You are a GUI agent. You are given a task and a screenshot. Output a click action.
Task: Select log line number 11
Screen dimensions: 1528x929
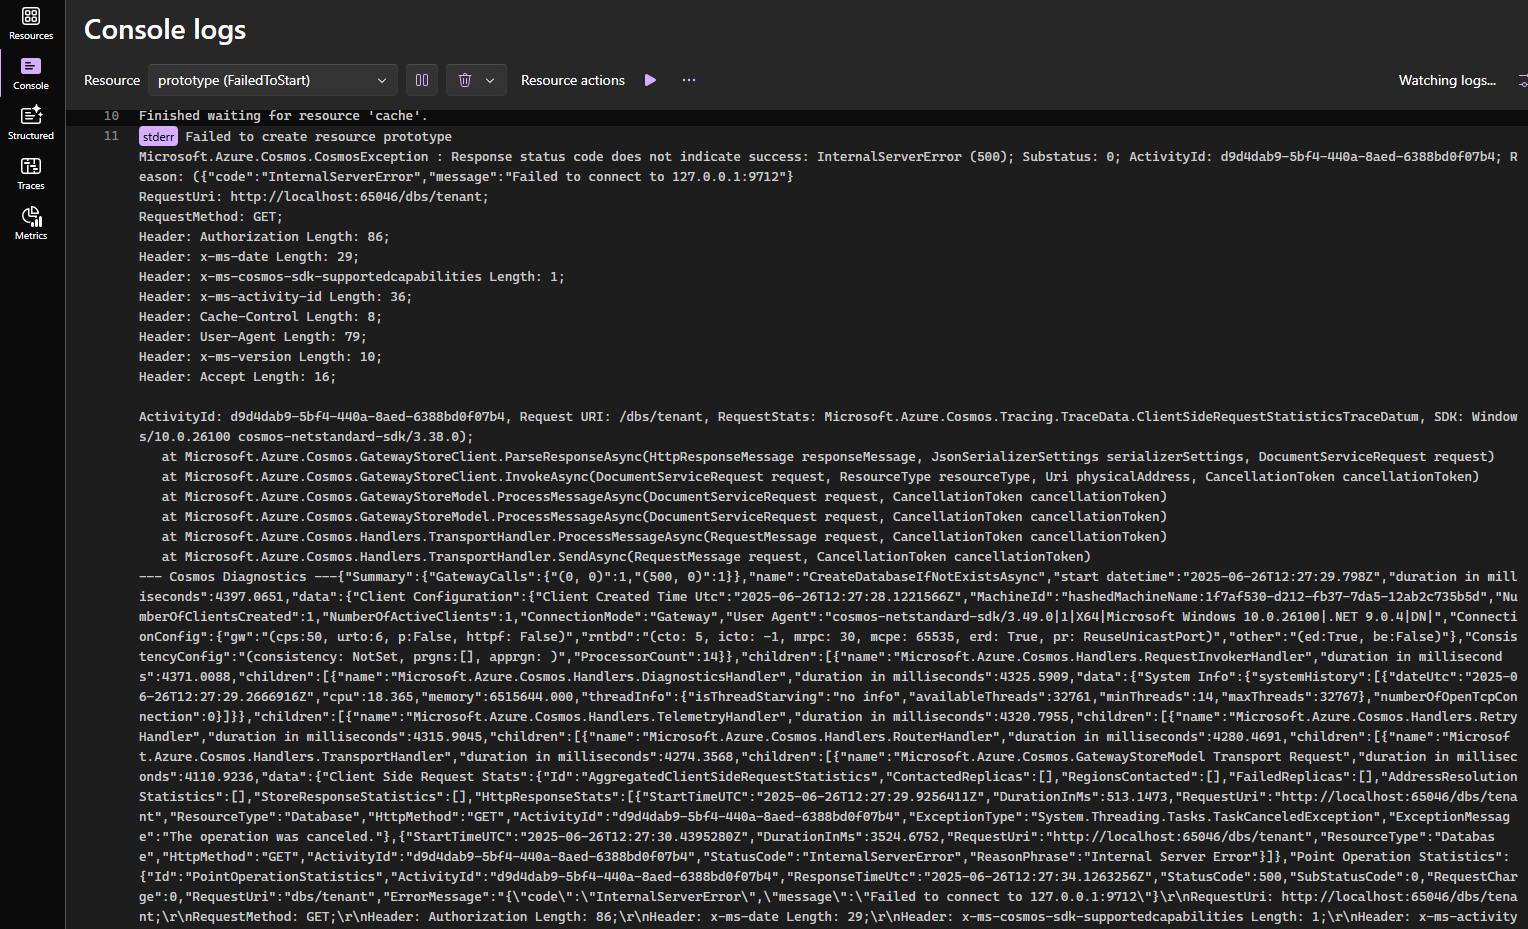pos(111,136)
